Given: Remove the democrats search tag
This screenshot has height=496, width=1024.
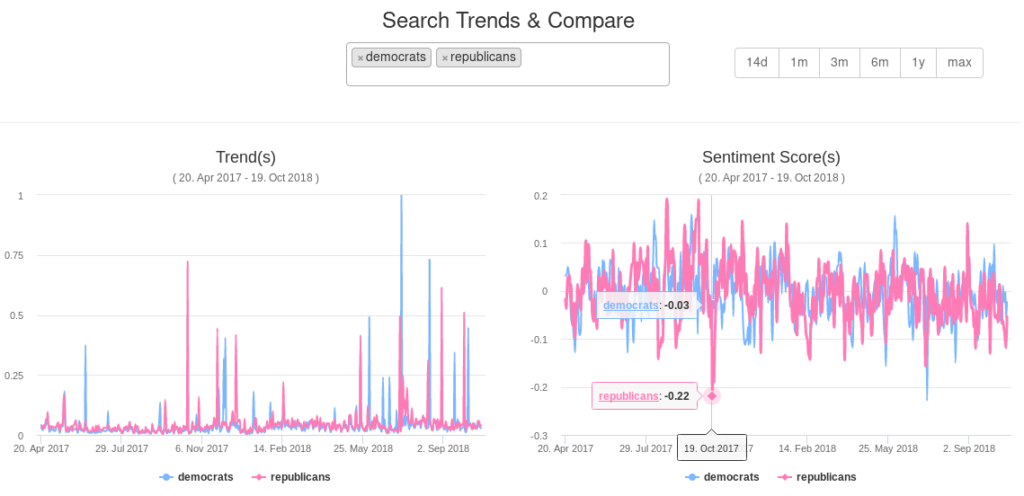Looking at the screenshot, I should pos(360,58).
